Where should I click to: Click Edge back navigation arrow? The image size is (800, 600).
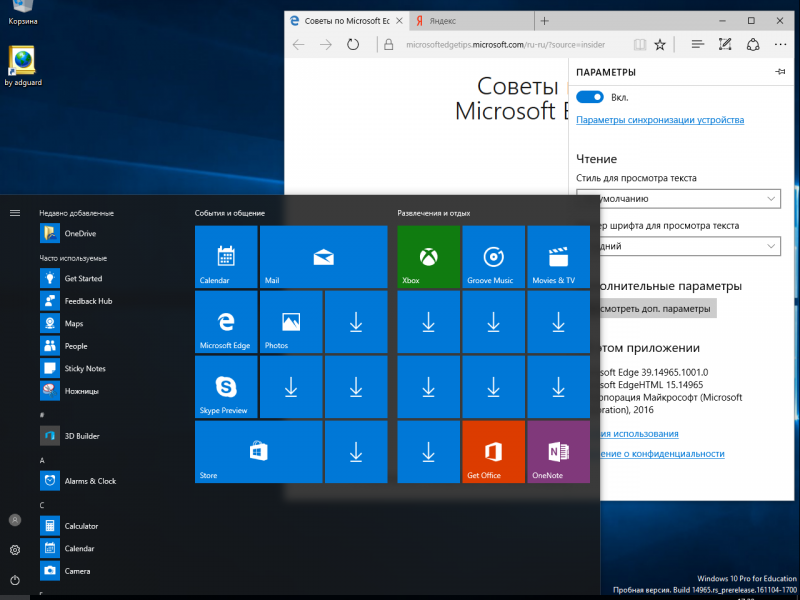(298, 45)
